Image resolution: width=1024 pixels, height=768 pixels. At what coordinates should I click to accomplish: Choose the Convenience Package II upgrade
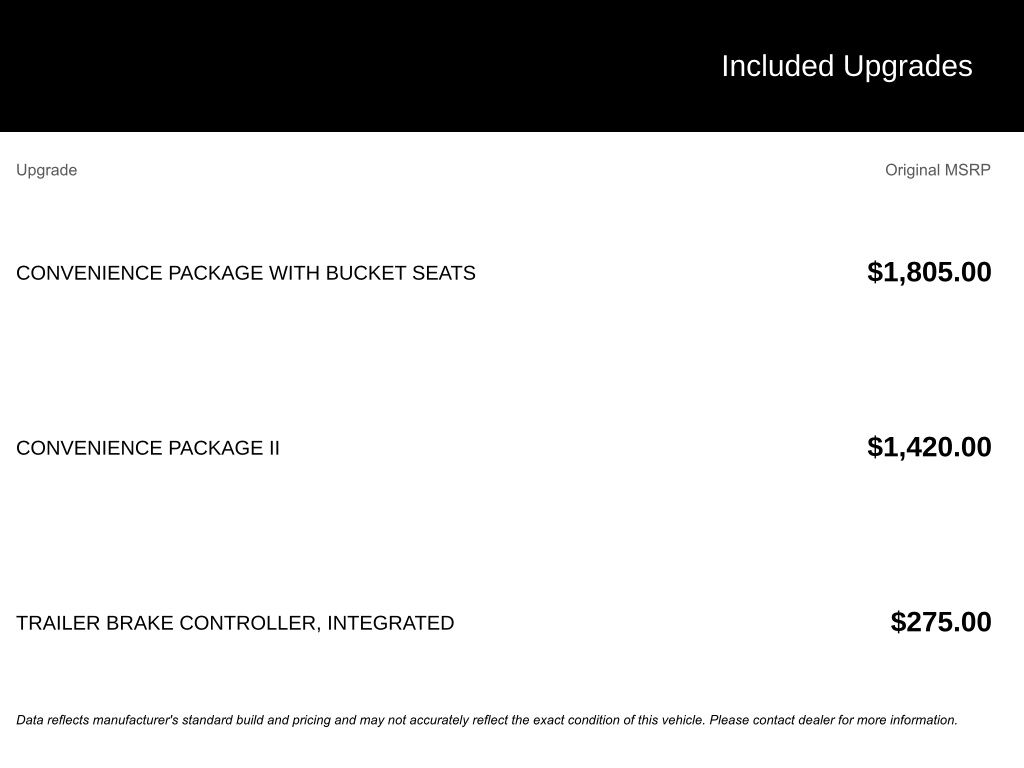coord(148,448)
